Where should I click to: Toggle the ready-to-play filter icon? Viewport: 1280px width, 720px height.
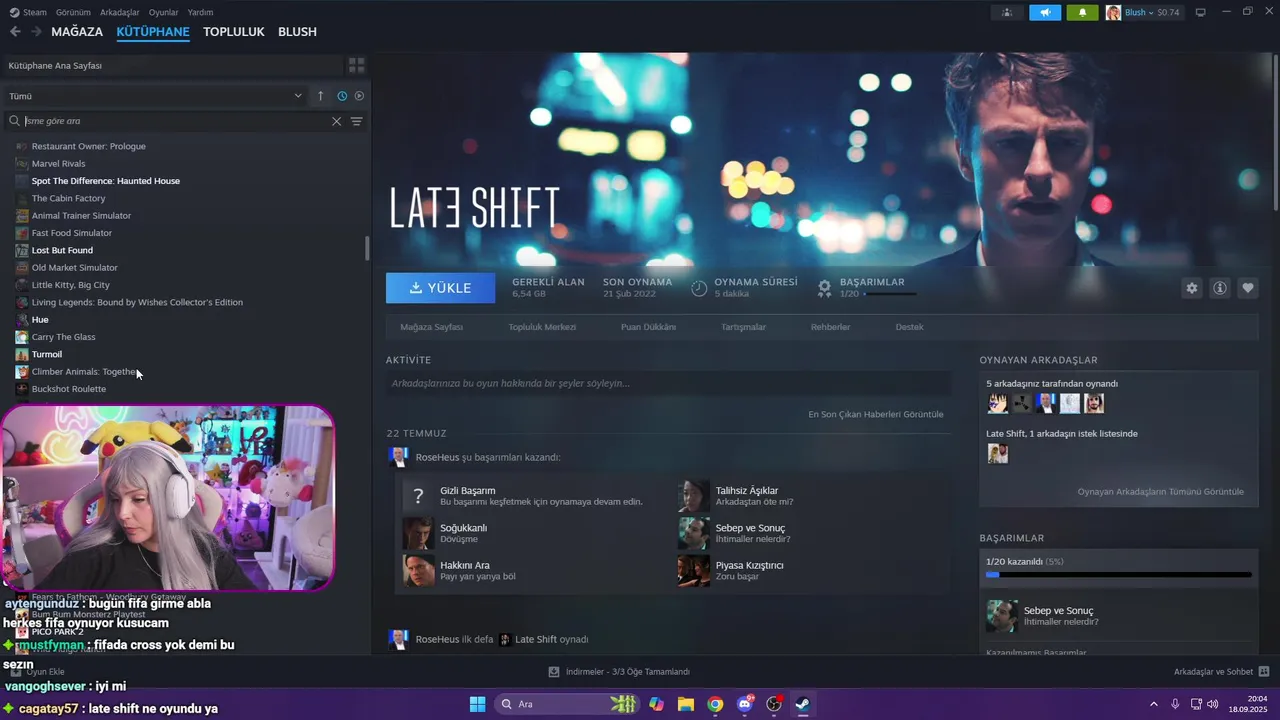359,96
